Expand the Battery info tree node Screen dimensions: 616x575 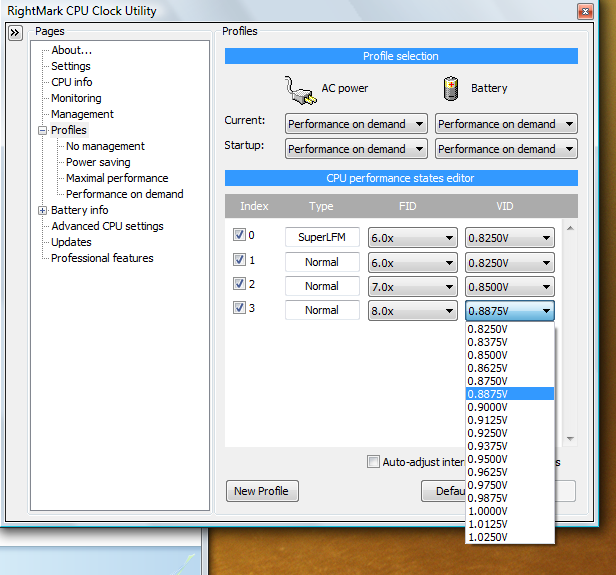tap(42, 211)
